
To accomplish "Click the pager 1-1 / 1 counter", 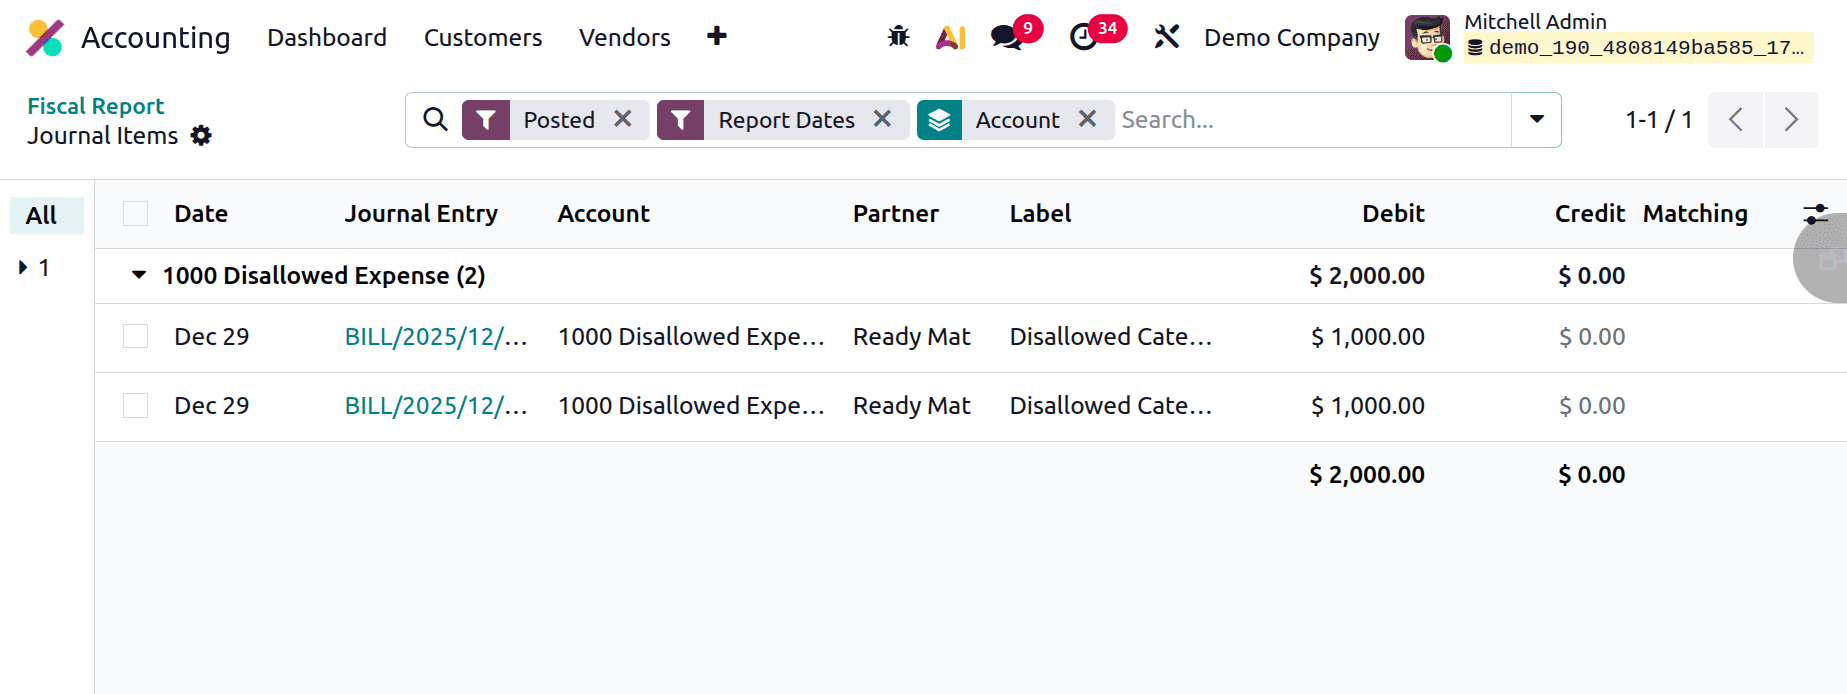I will point(1658,120).
